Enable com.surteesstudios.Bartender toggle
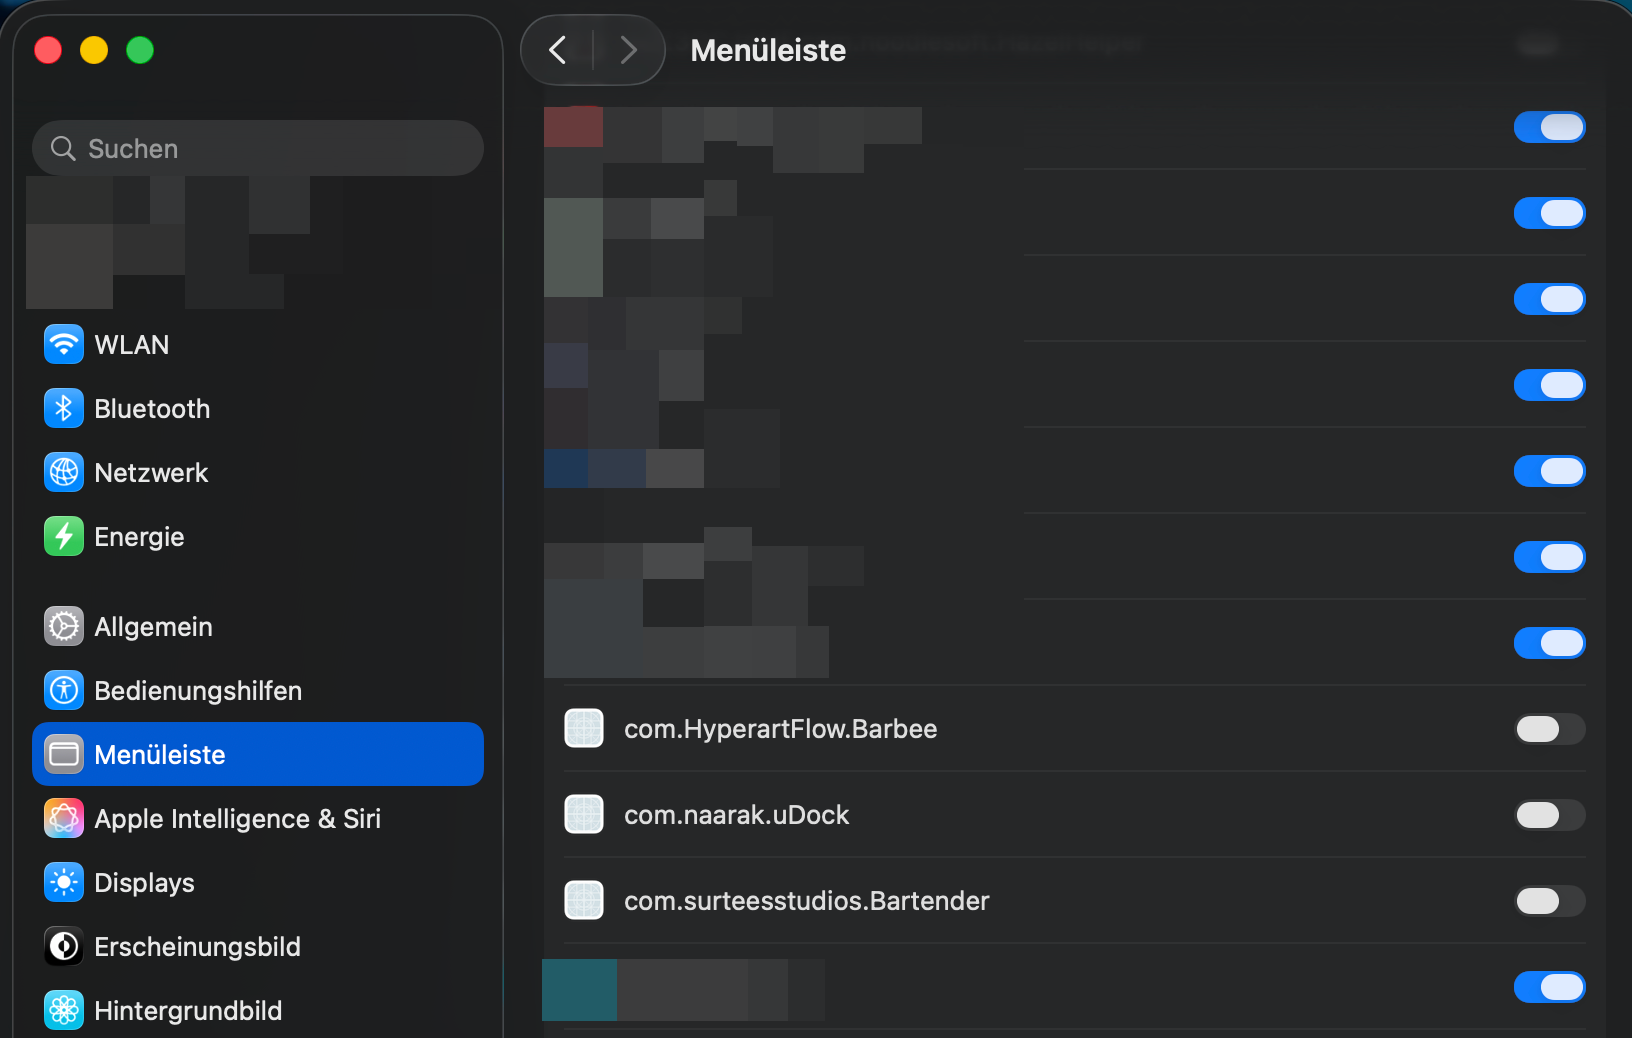Image resolution: width=1632 pixels, height=1038 pixels. pos(1549,901)
